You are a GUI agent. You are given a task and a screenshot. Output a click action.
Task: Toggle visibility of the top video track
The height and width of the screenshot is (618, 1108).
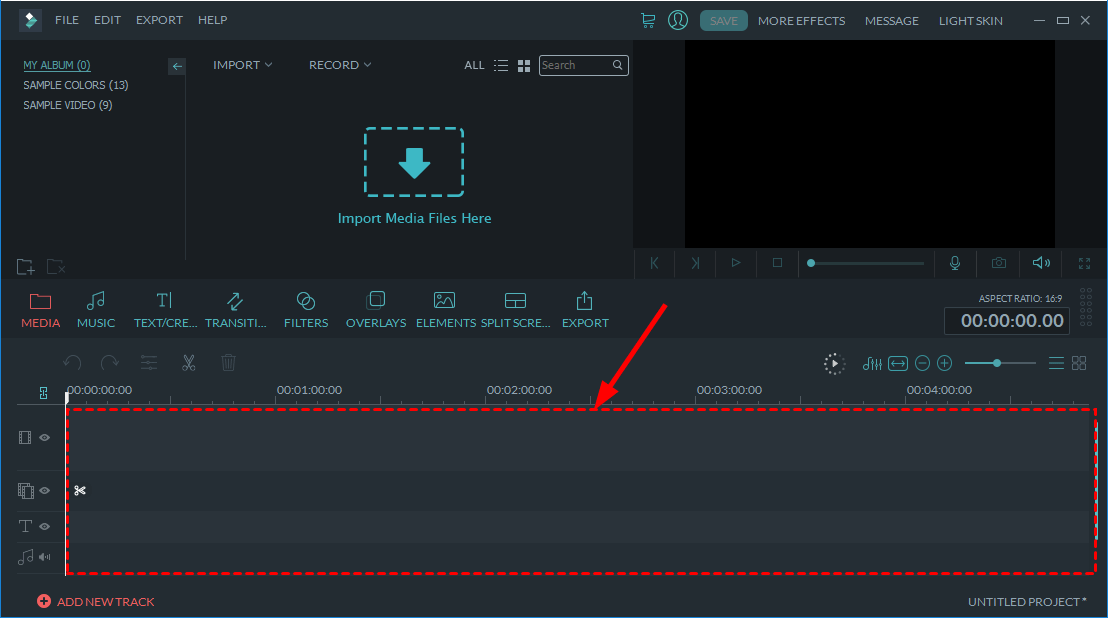(43, 437)
